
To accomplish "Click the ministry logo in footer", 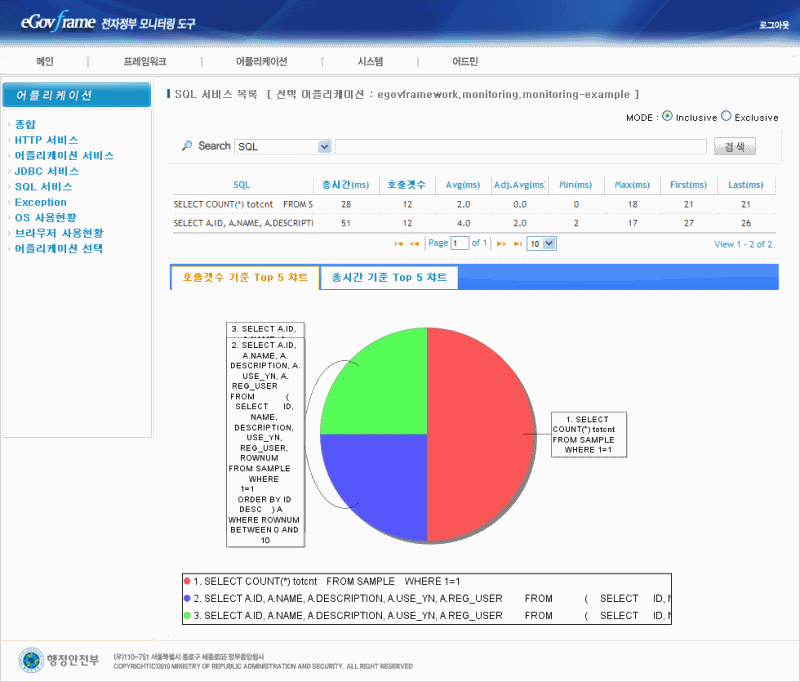I will pyautogui.click(x=59, y=660).
